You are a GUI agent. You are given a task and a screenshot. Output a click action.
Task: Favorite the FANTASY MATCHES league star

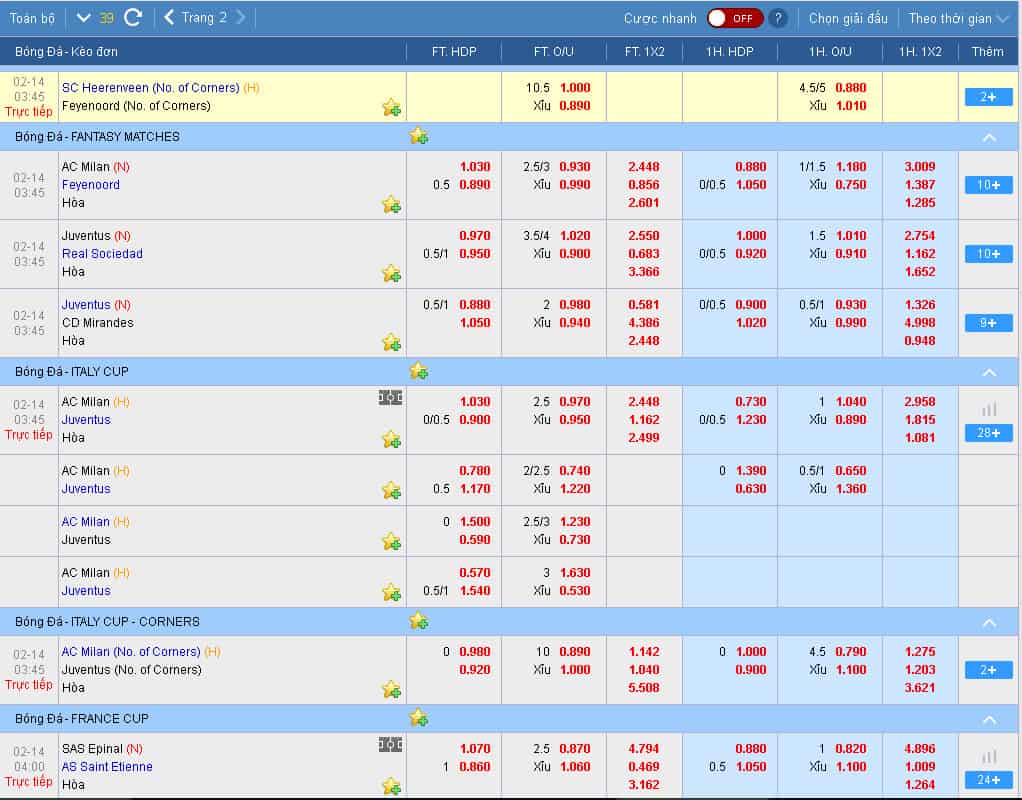(x=418, y=136)
